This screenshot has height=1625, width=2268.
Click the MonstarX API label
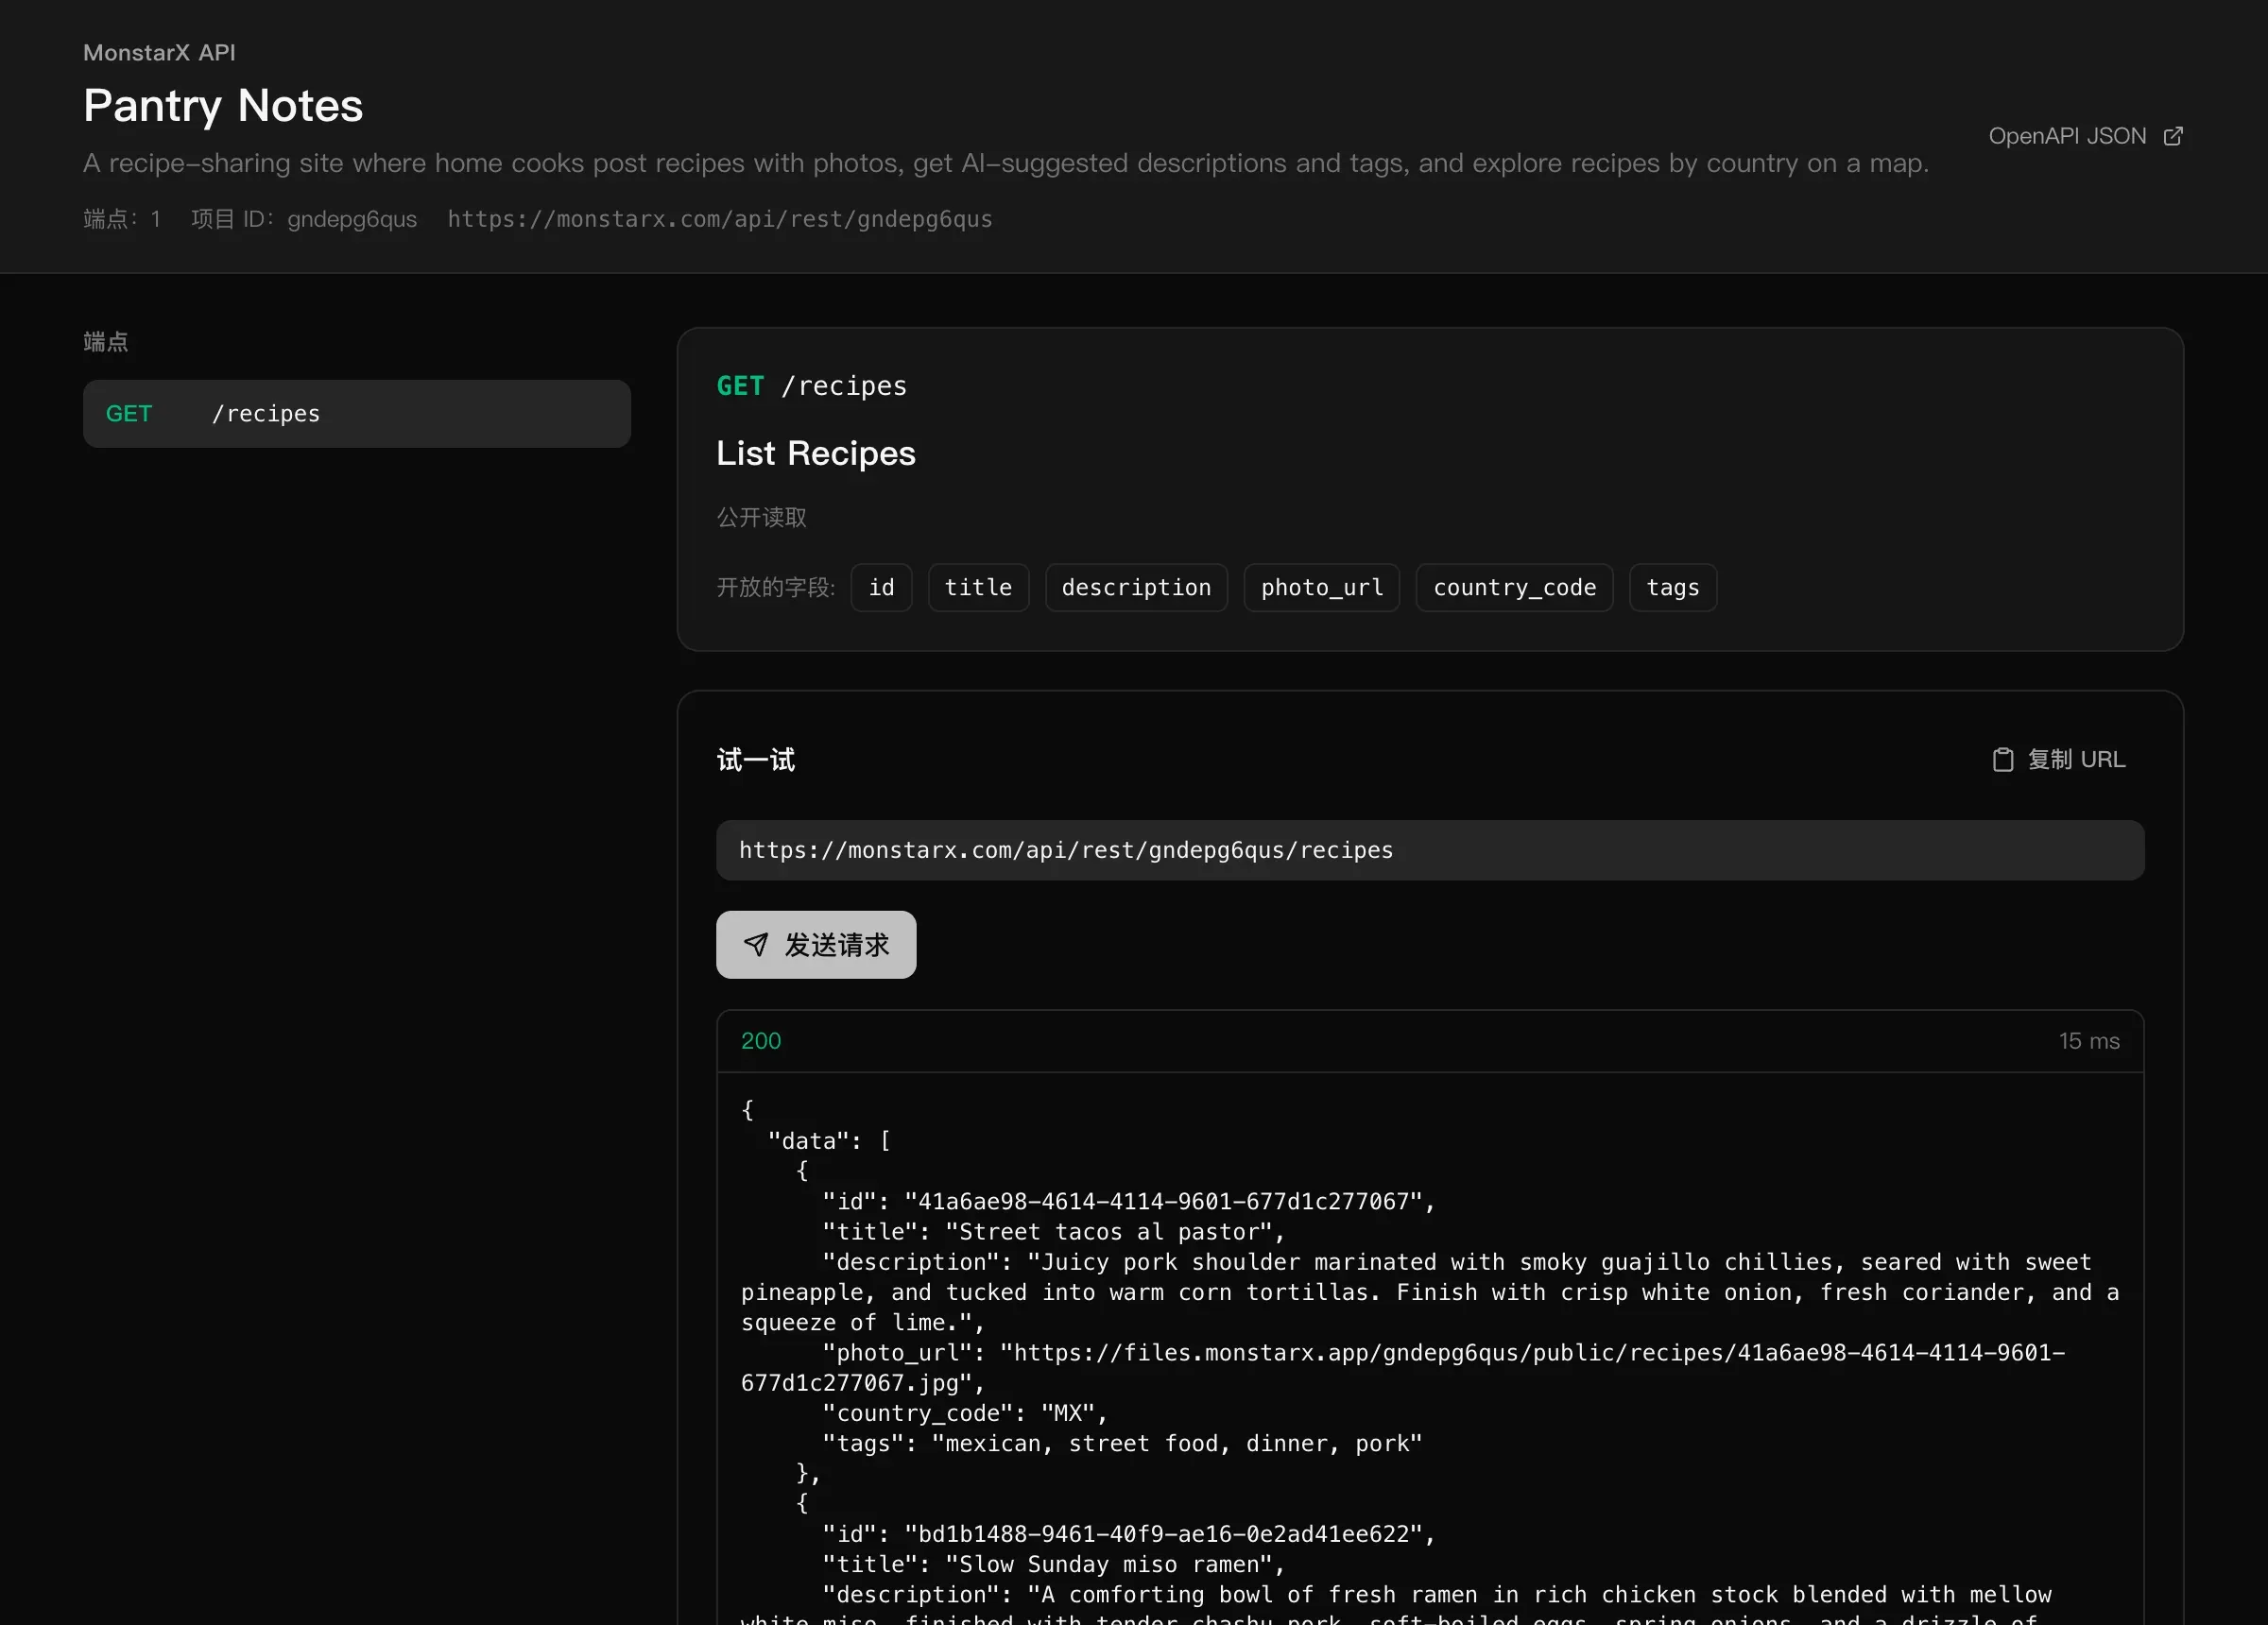coord(159,52)
